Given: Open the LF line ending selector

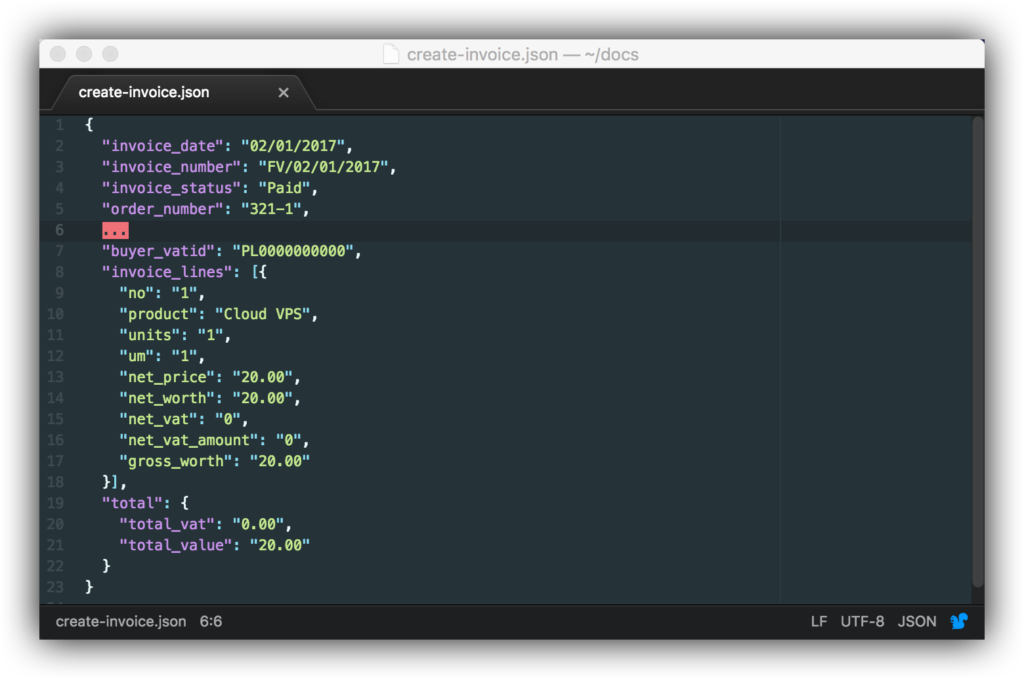Looking at the screenshot, I should click(819, 621).
